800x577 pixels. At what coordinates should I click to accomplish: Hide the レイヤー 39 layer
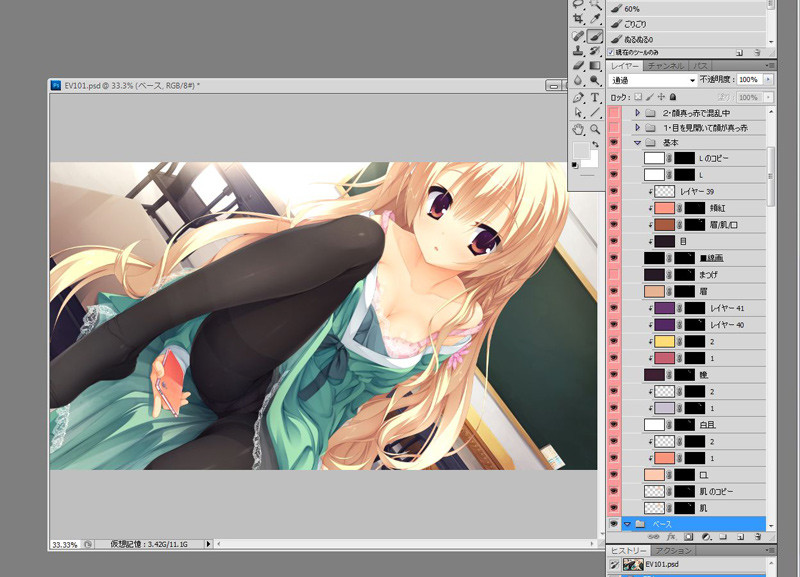614,191
